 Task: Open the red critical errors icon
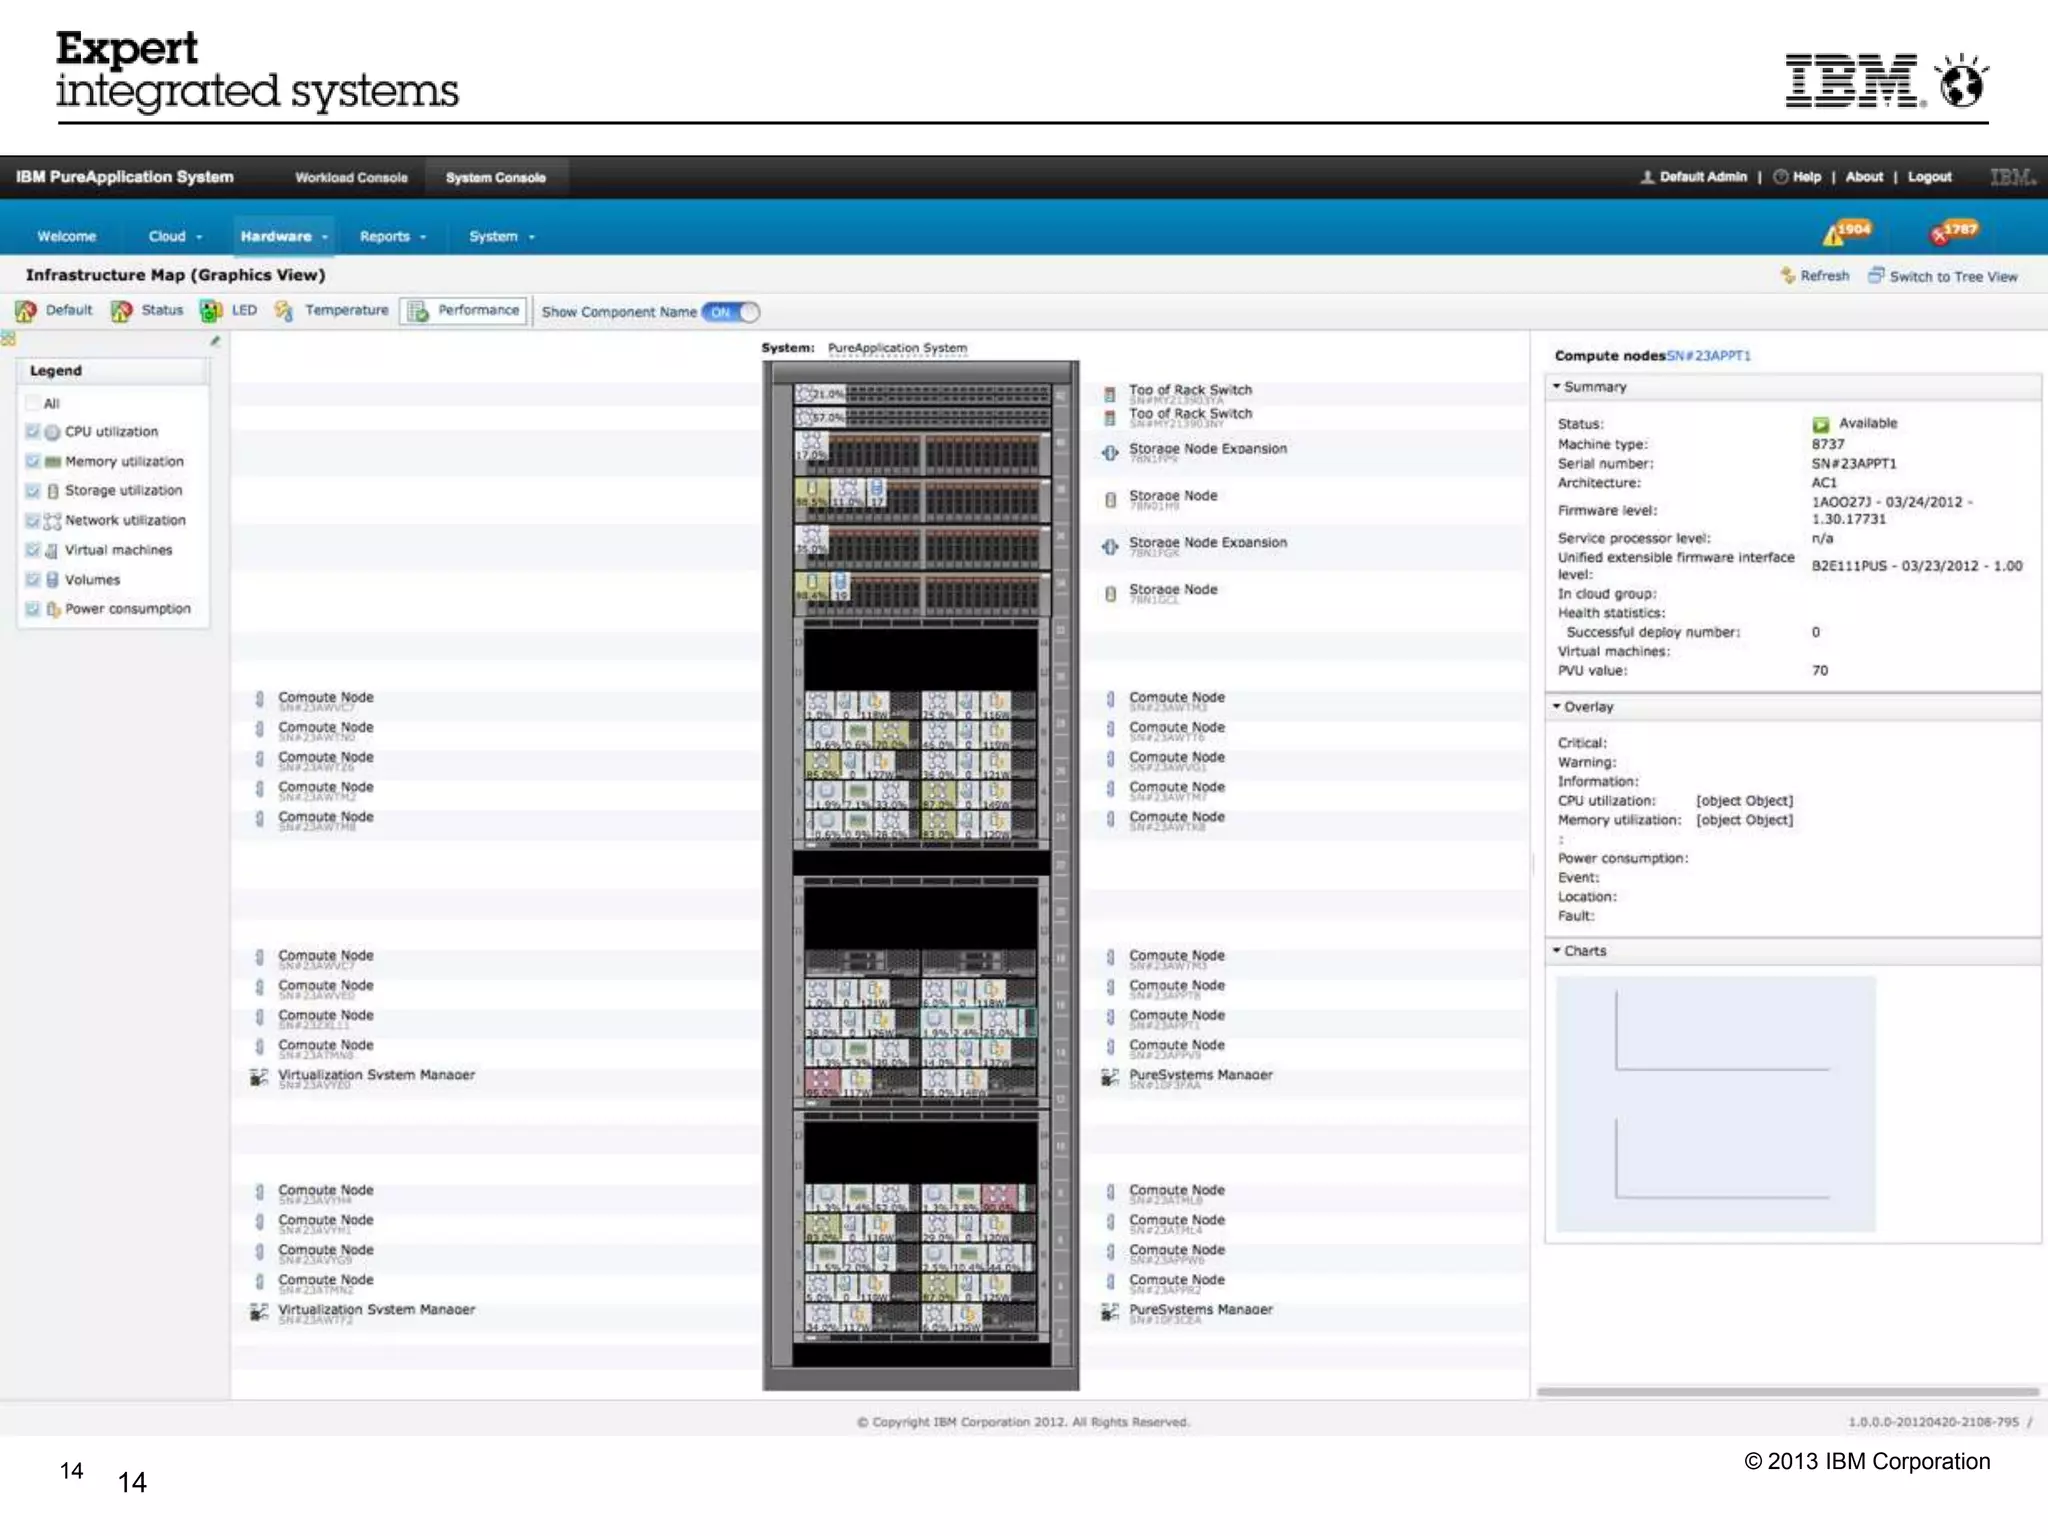[x=1942, y=234]
